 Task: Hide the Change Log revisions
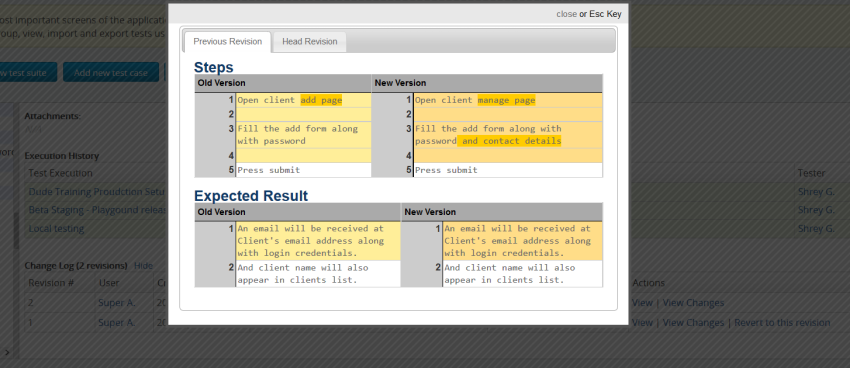144,266
